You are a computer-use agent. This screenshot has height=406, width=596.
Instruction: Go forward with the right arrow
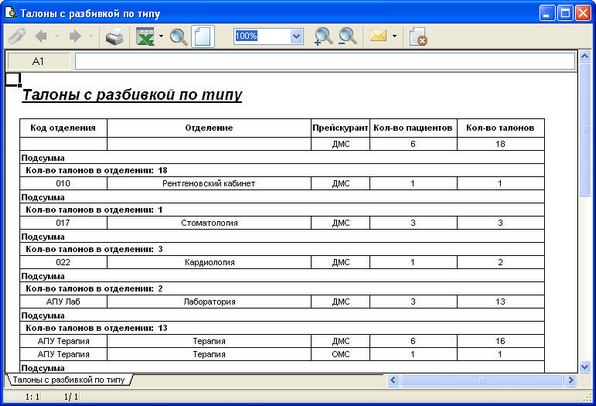point(75,36)
